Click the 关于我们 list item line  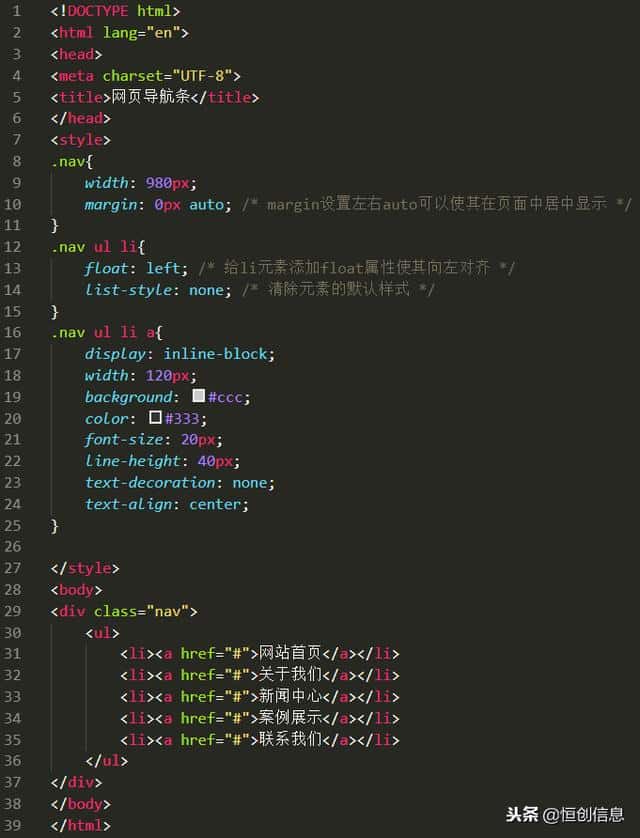[260, 675]
